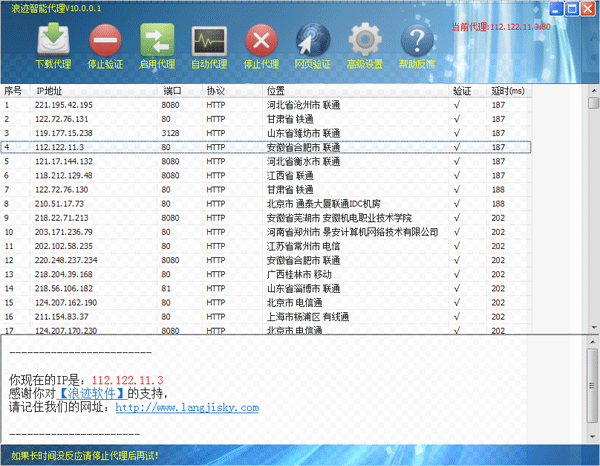Select proxy row with IP 210.51.17.73
Viewport: 600px width, 466px height.
pyautogui.click(x=62, y=203)
